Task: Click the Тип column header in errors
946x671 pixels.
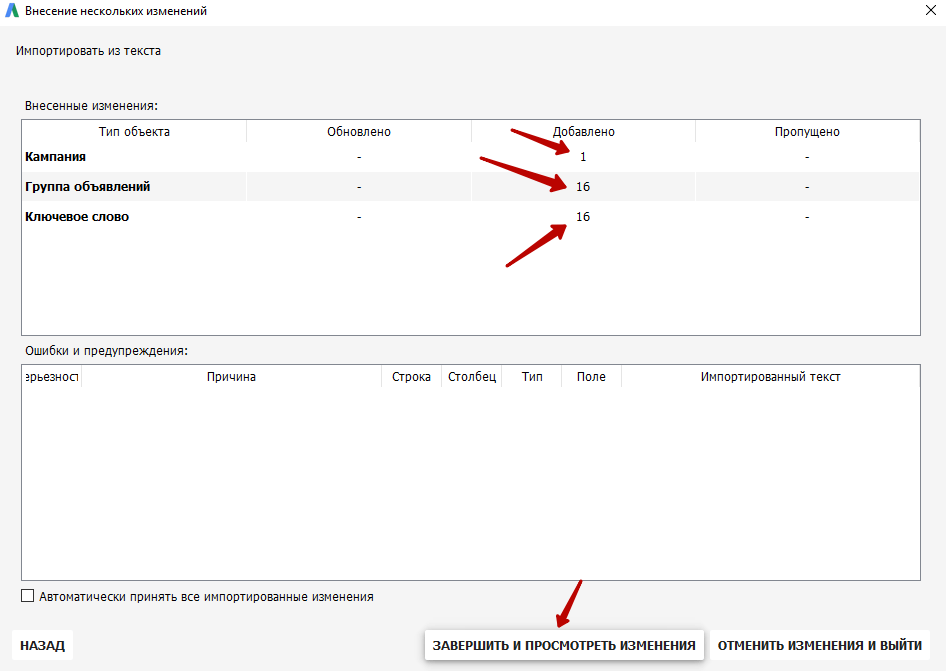Action: point(532,377)
